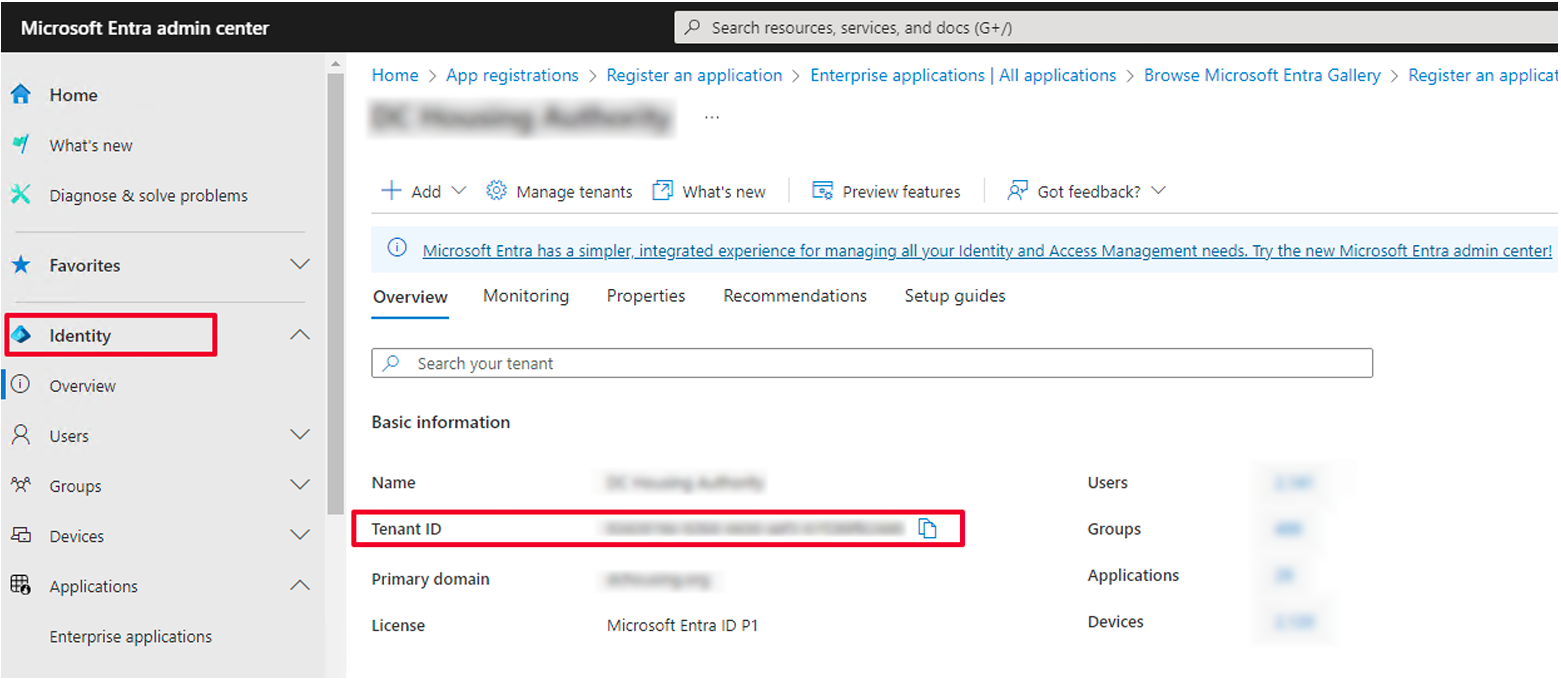Click the Devices icon in the sidebar
Screen dimensions: 1561x685
pyautogui.click(x=23, y=536)
